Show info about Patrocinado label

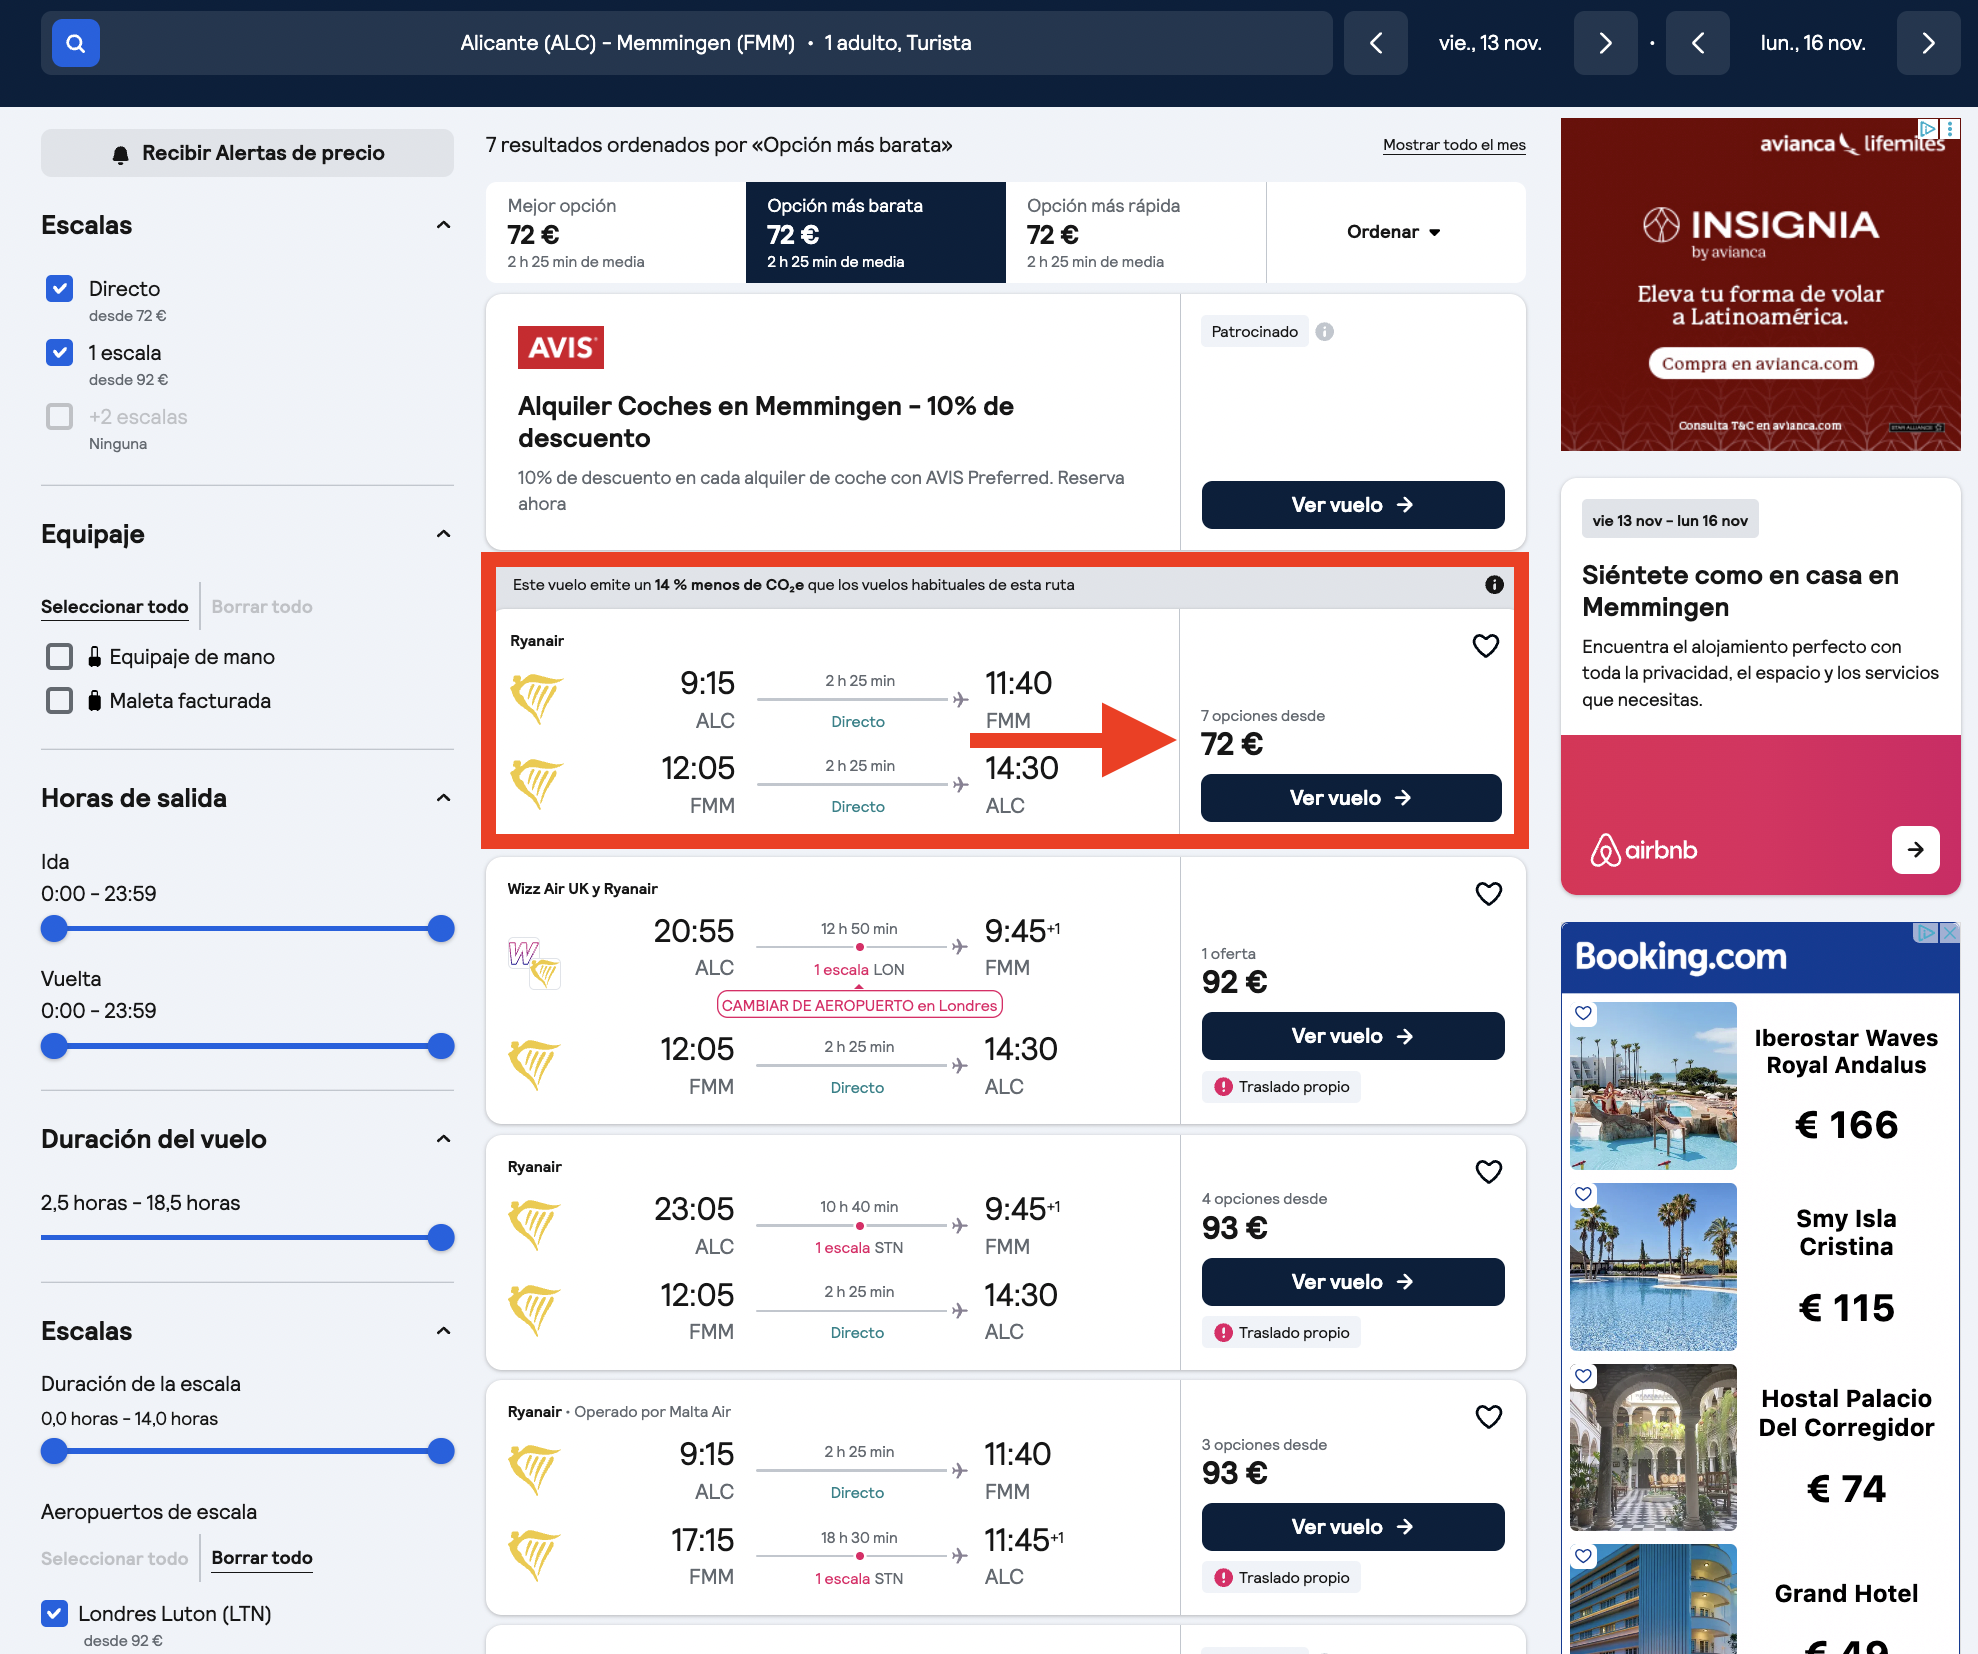[x=1325, y=332]
